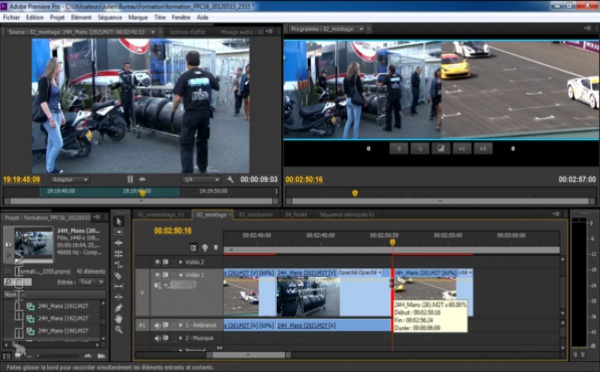Click the -1 trim backward button

pos(419,148)
